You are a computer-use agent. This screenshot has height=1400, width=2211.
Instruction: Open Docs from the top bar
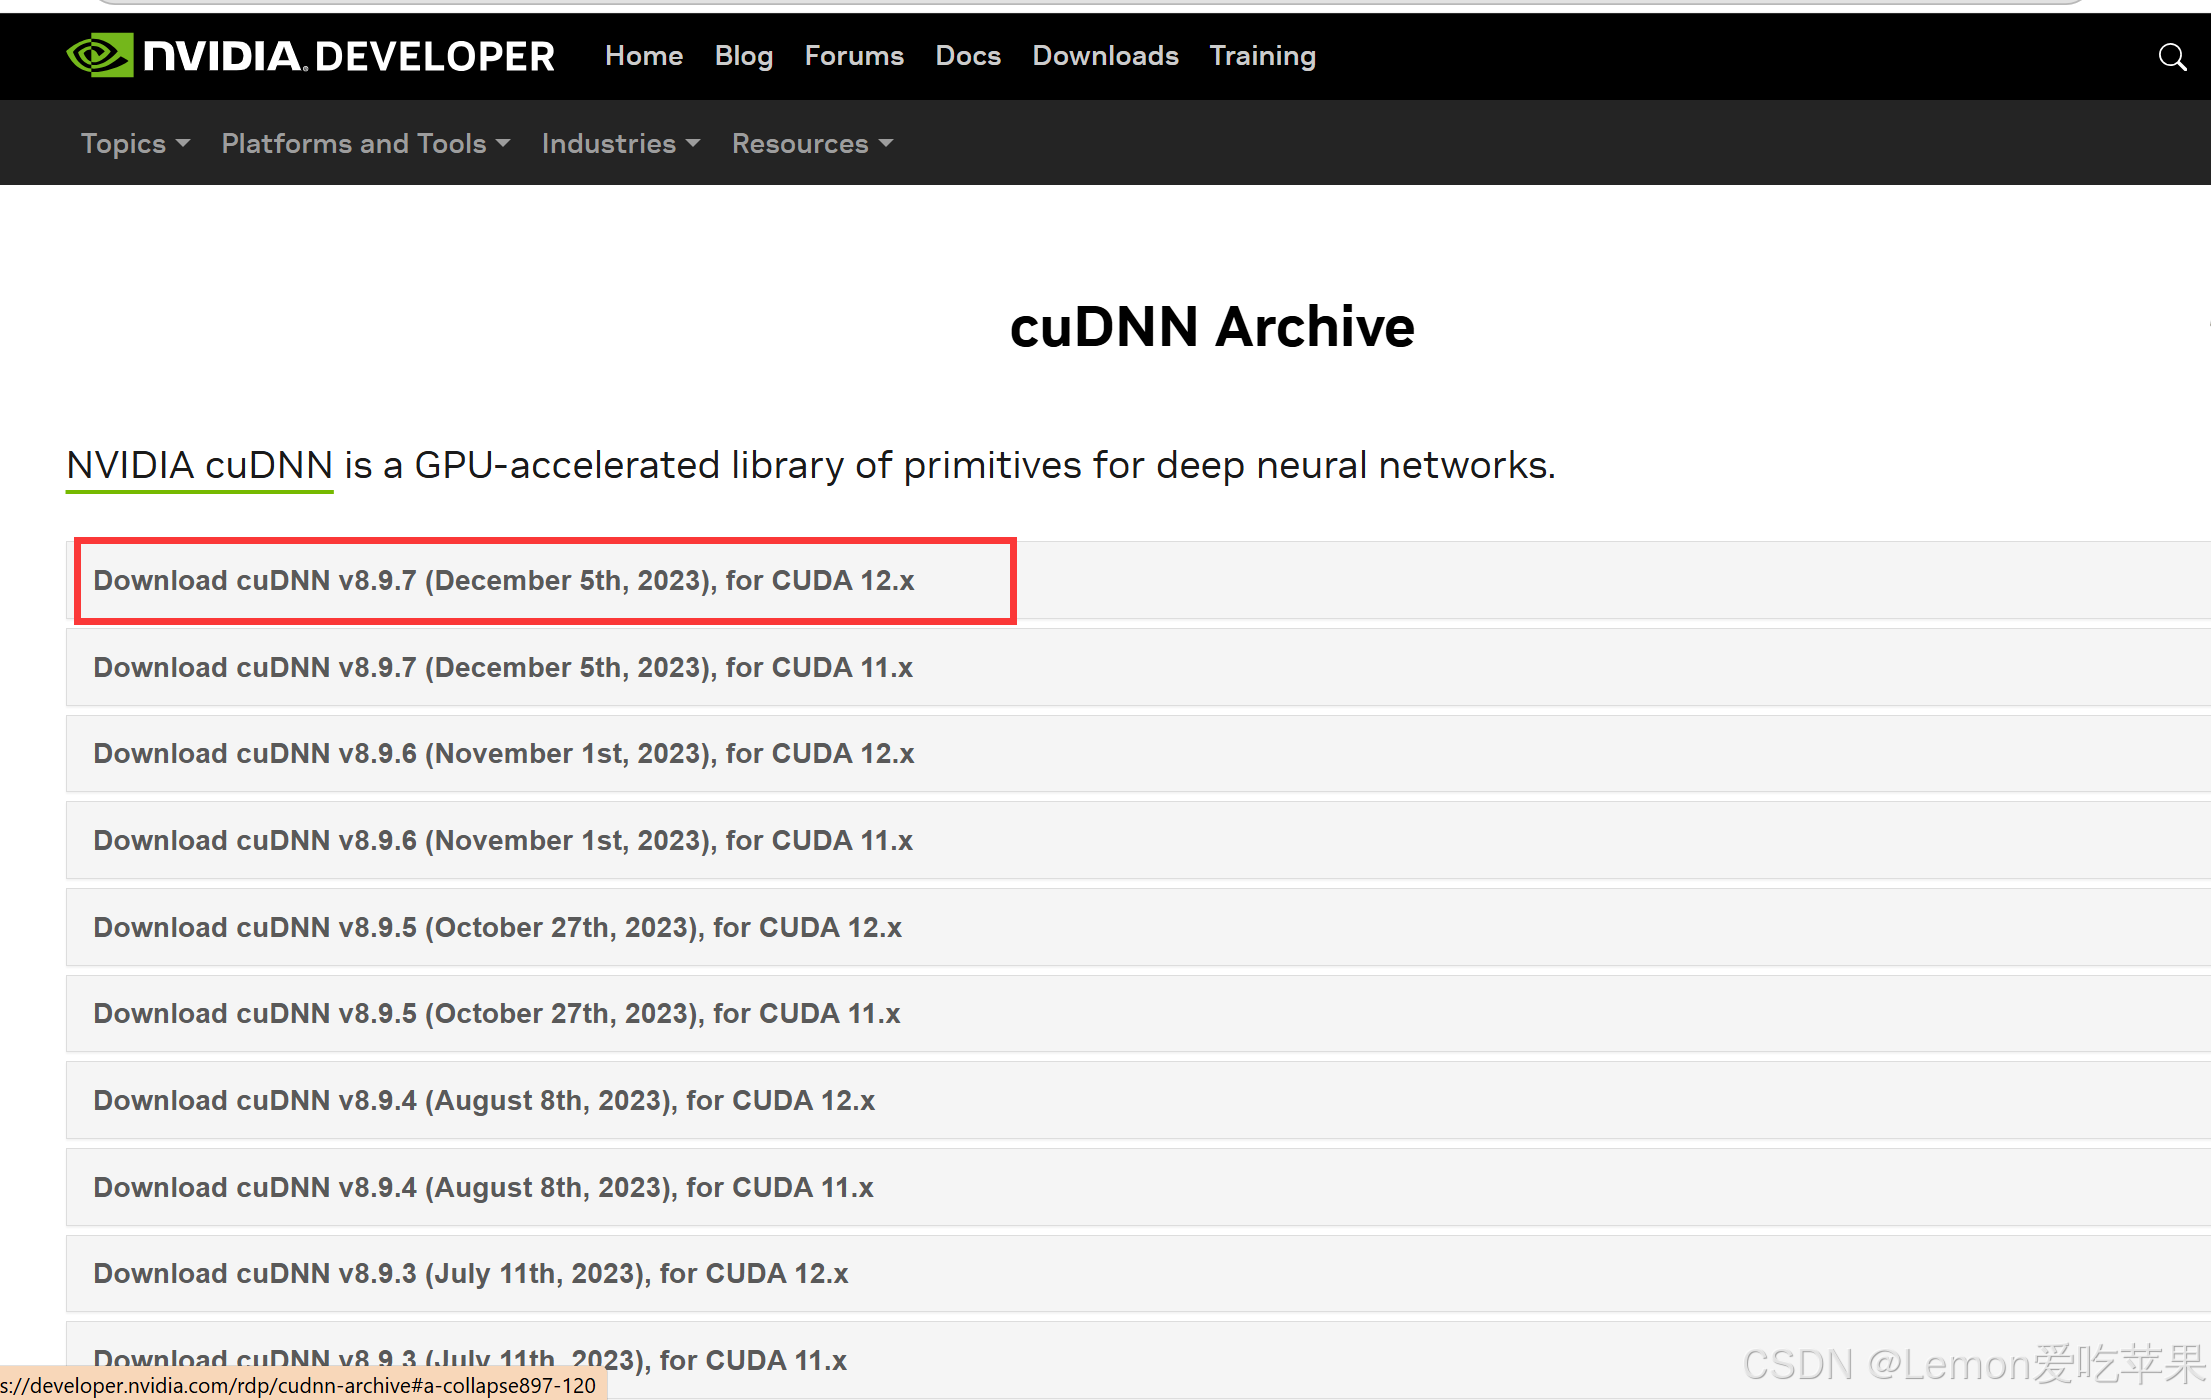point(968,56)
